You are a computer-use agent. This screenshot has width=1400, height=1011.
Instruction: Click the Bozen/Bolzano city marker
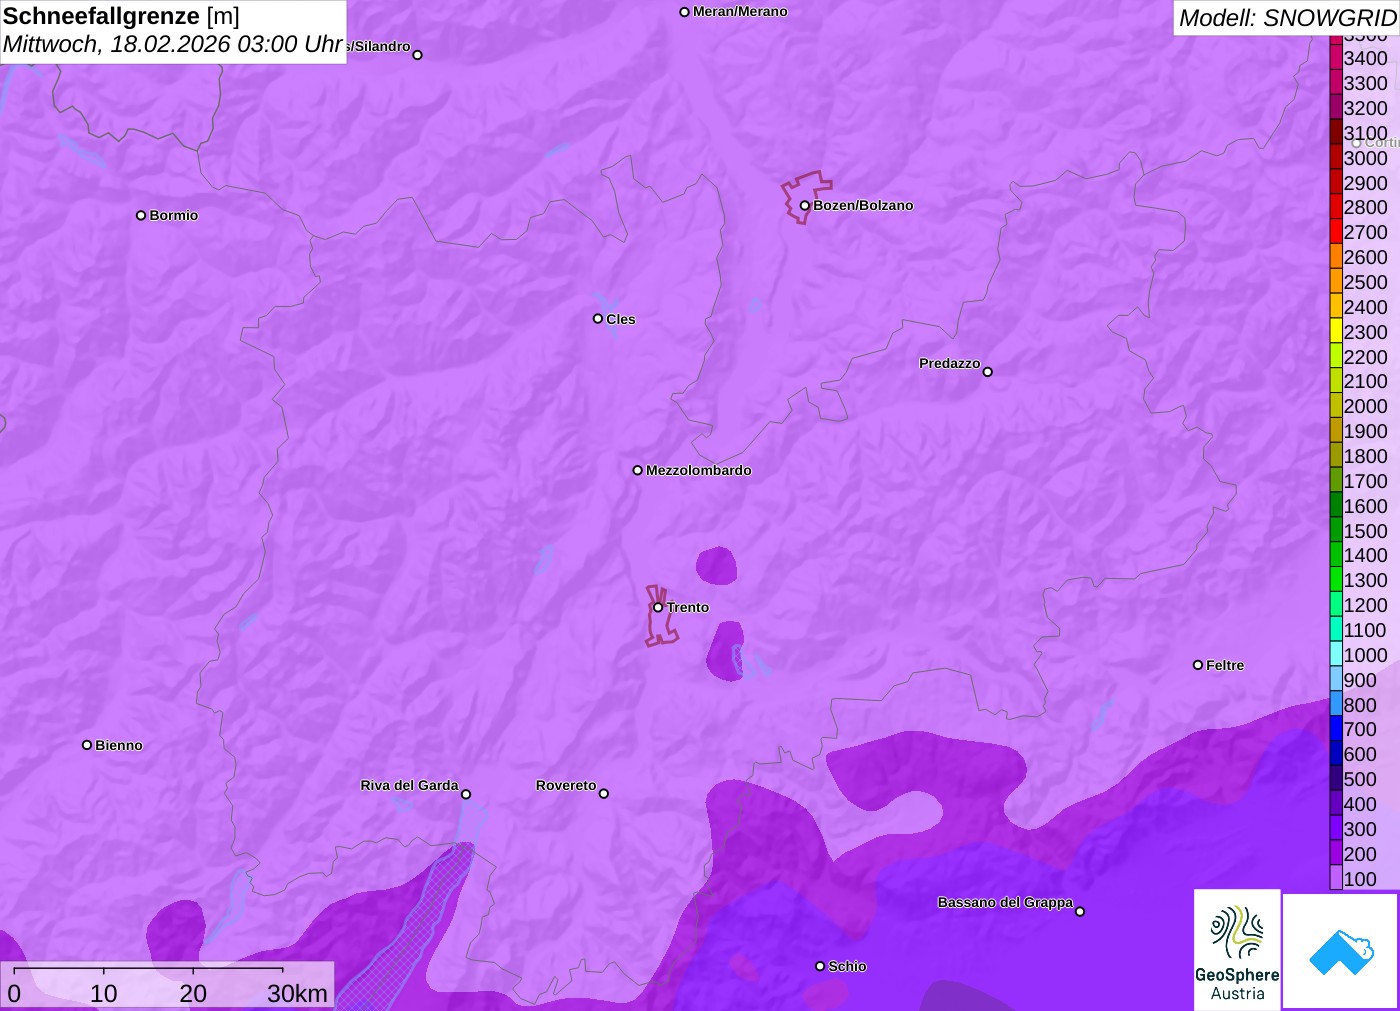coord(804,206)
